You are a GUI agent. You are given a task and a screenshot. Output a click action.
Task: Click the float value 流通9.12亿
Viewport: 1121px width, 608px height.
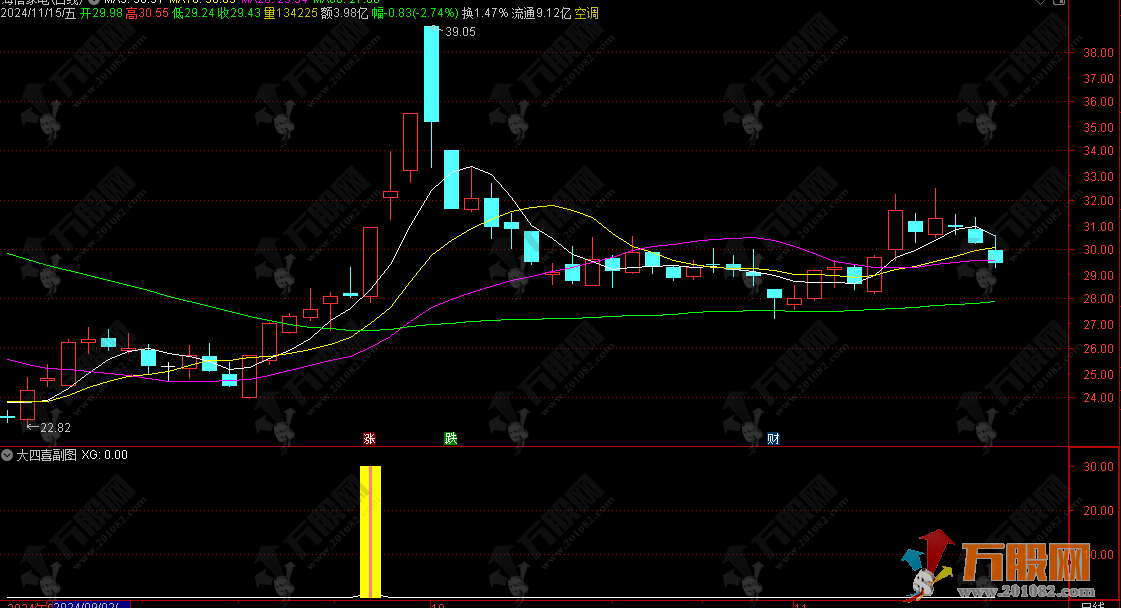point(541,13)
